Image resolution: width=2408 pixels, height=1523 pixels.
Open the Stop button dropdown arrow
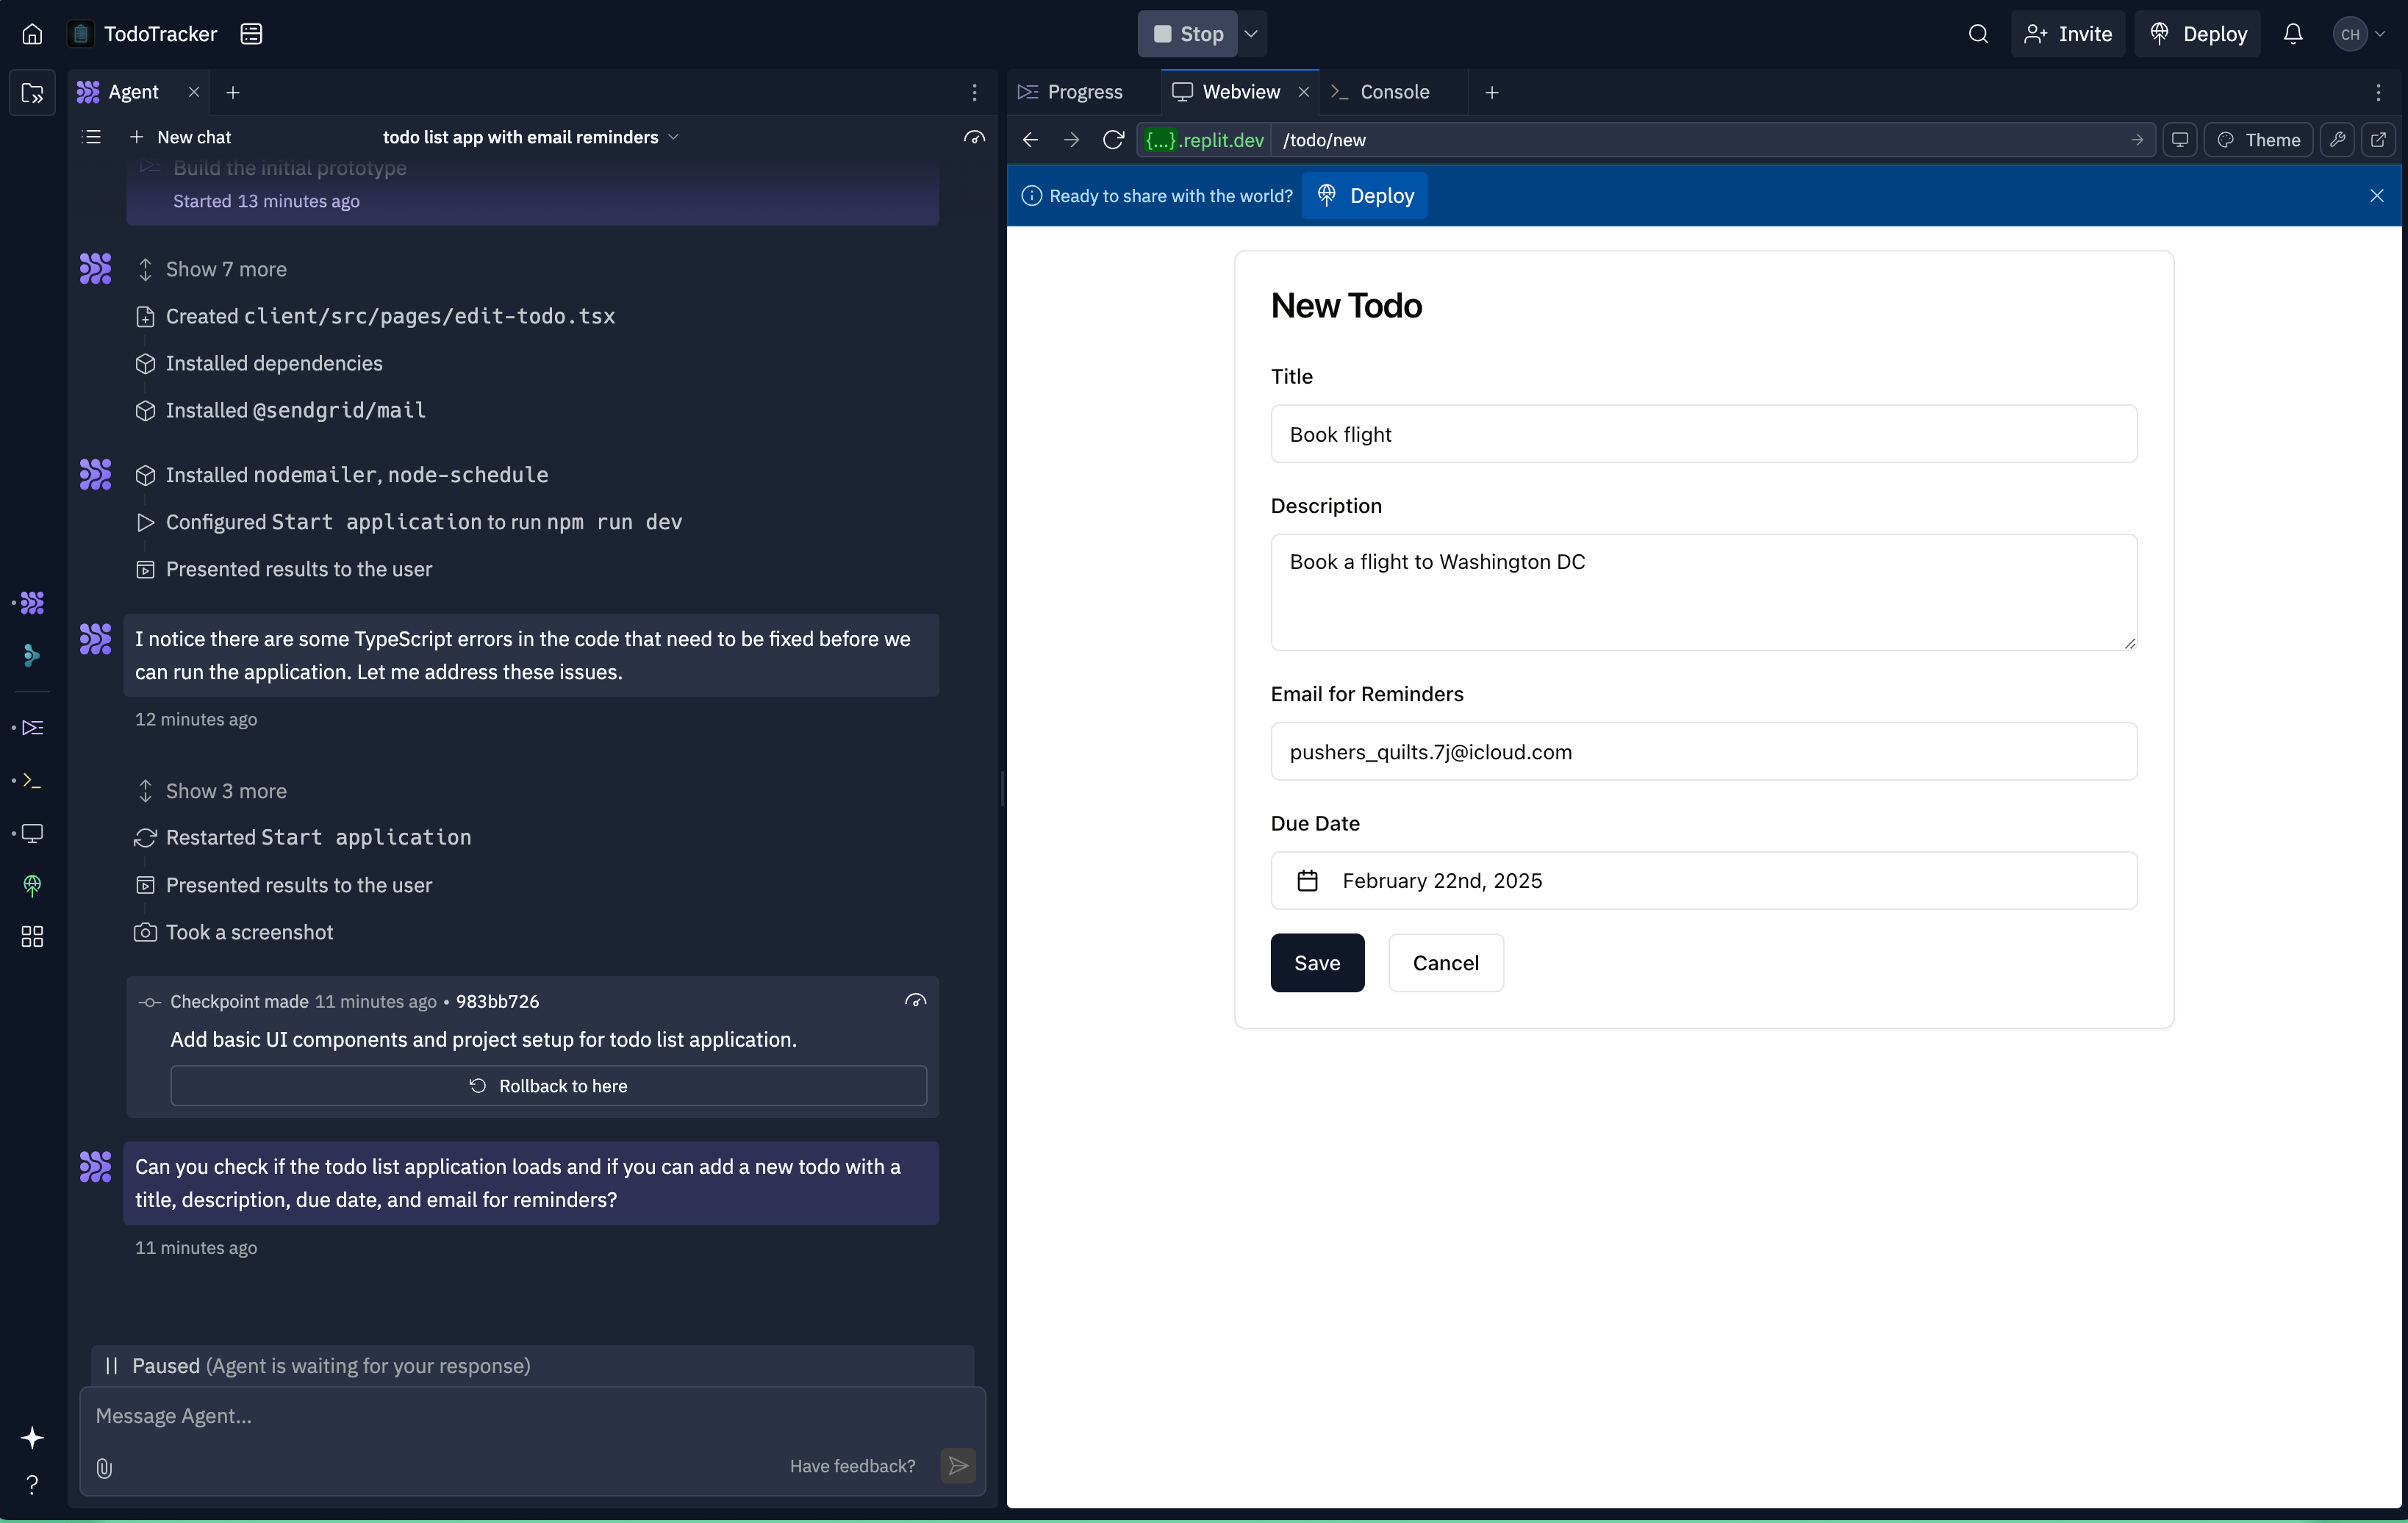click(1251, 34)
